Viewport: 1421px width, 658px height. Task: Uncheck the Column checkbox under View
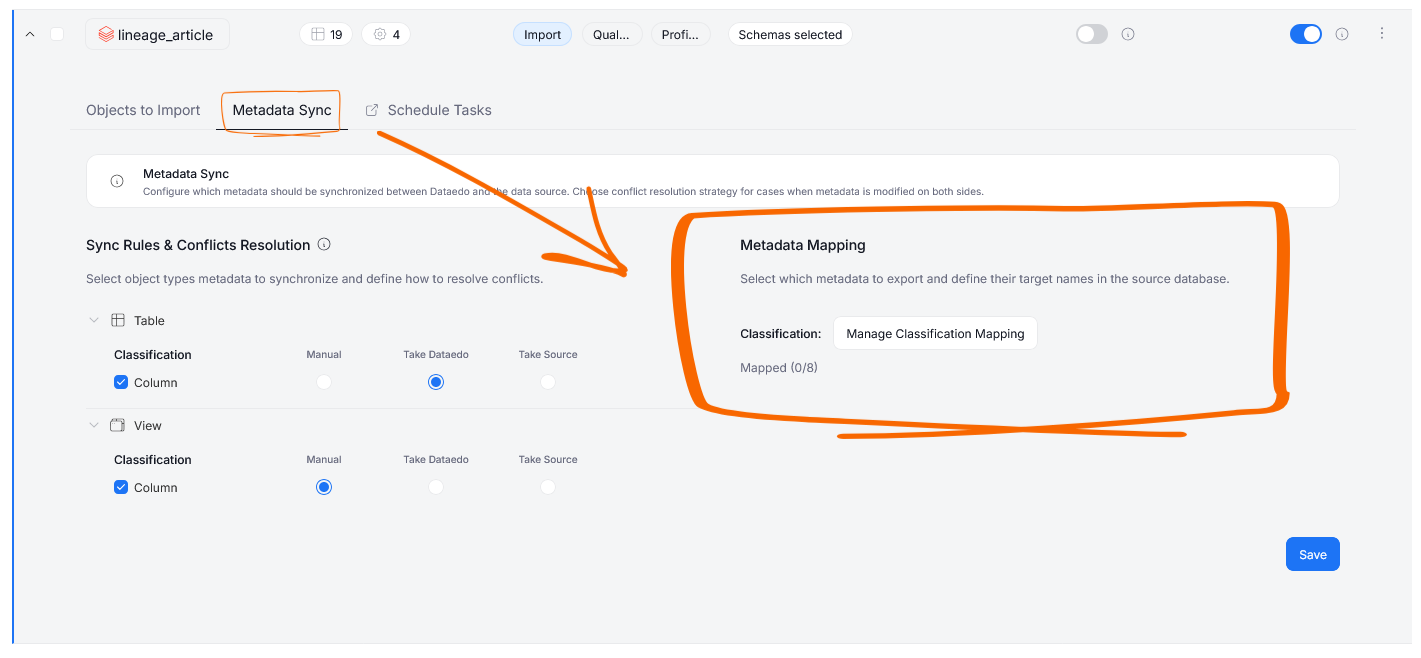[121, 487]
